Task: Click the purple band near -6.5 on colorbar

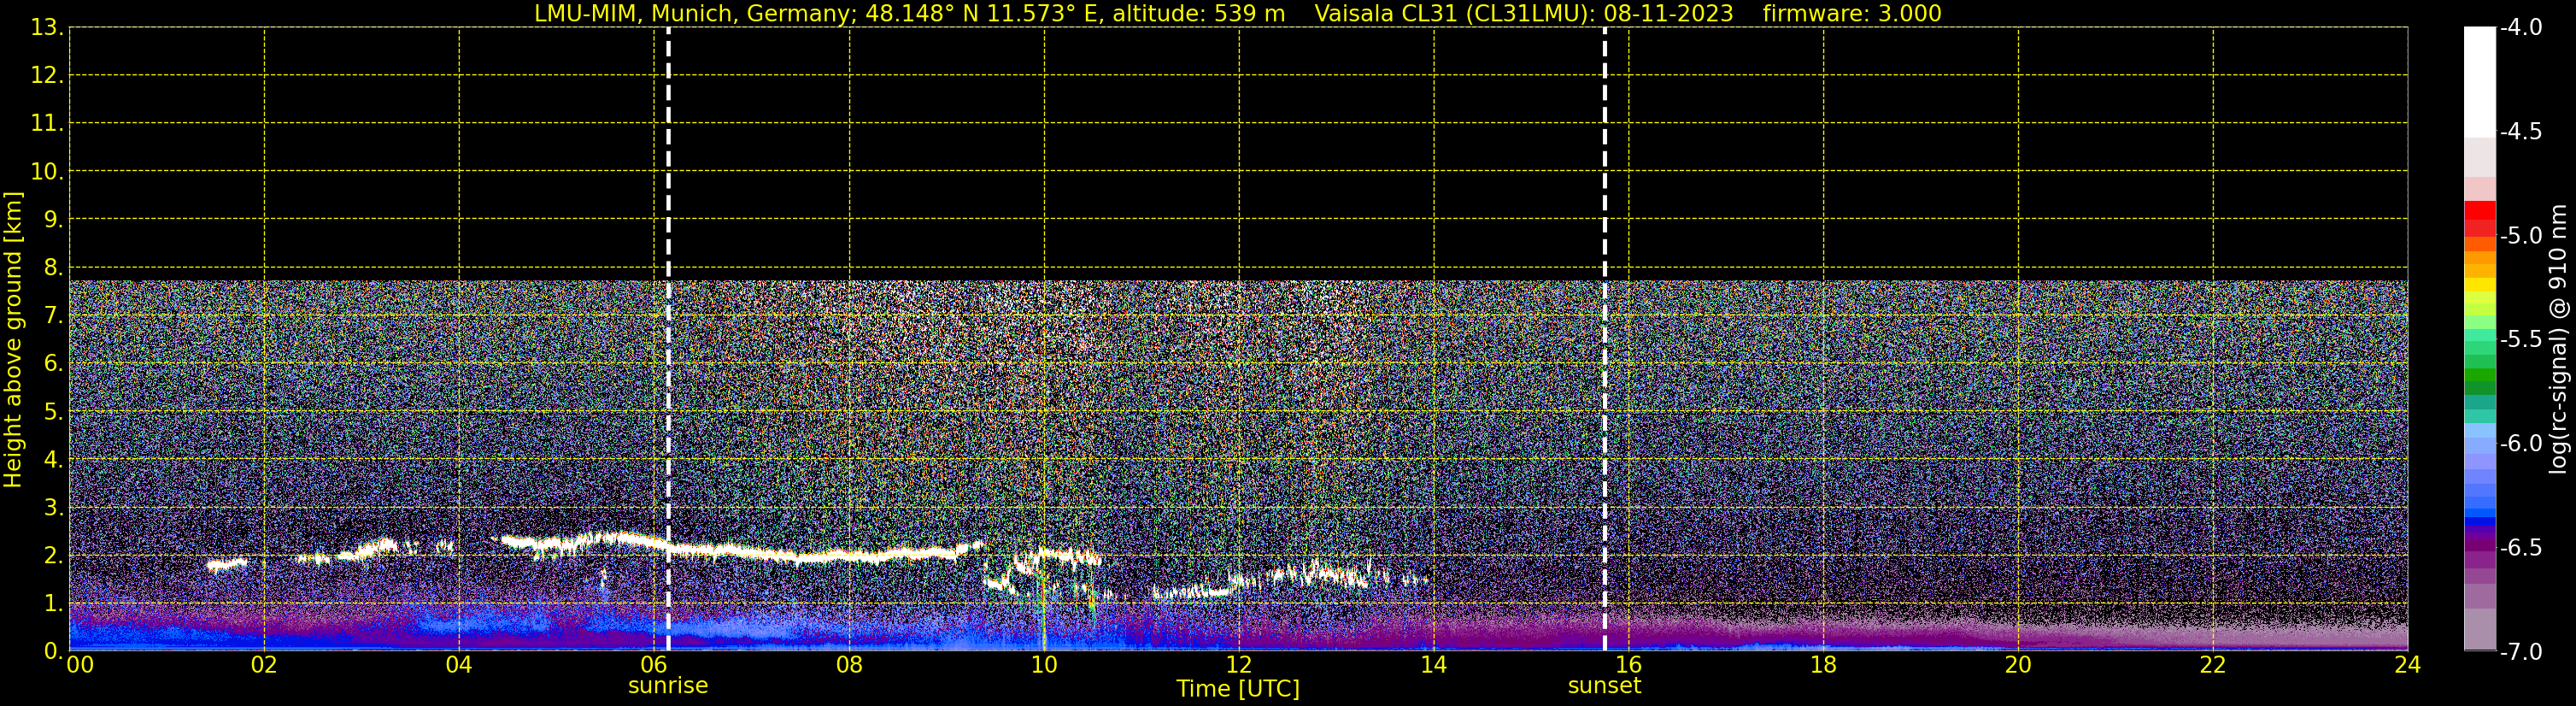Action: [x=2479, y=548]
